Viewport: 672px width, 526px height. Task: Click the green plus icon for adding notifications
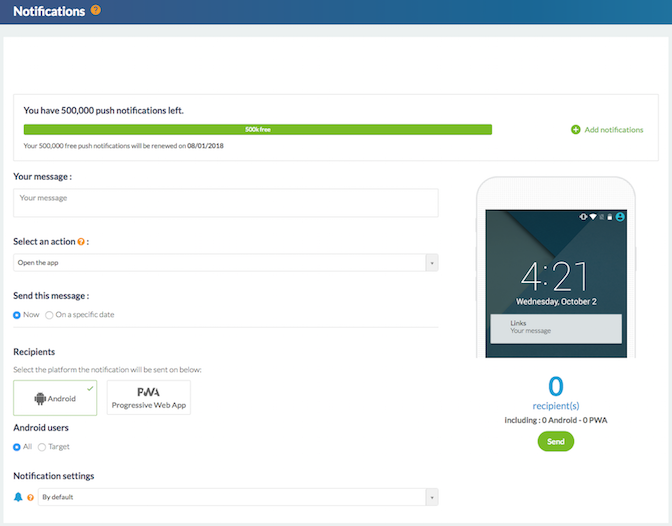click(575, 130)
